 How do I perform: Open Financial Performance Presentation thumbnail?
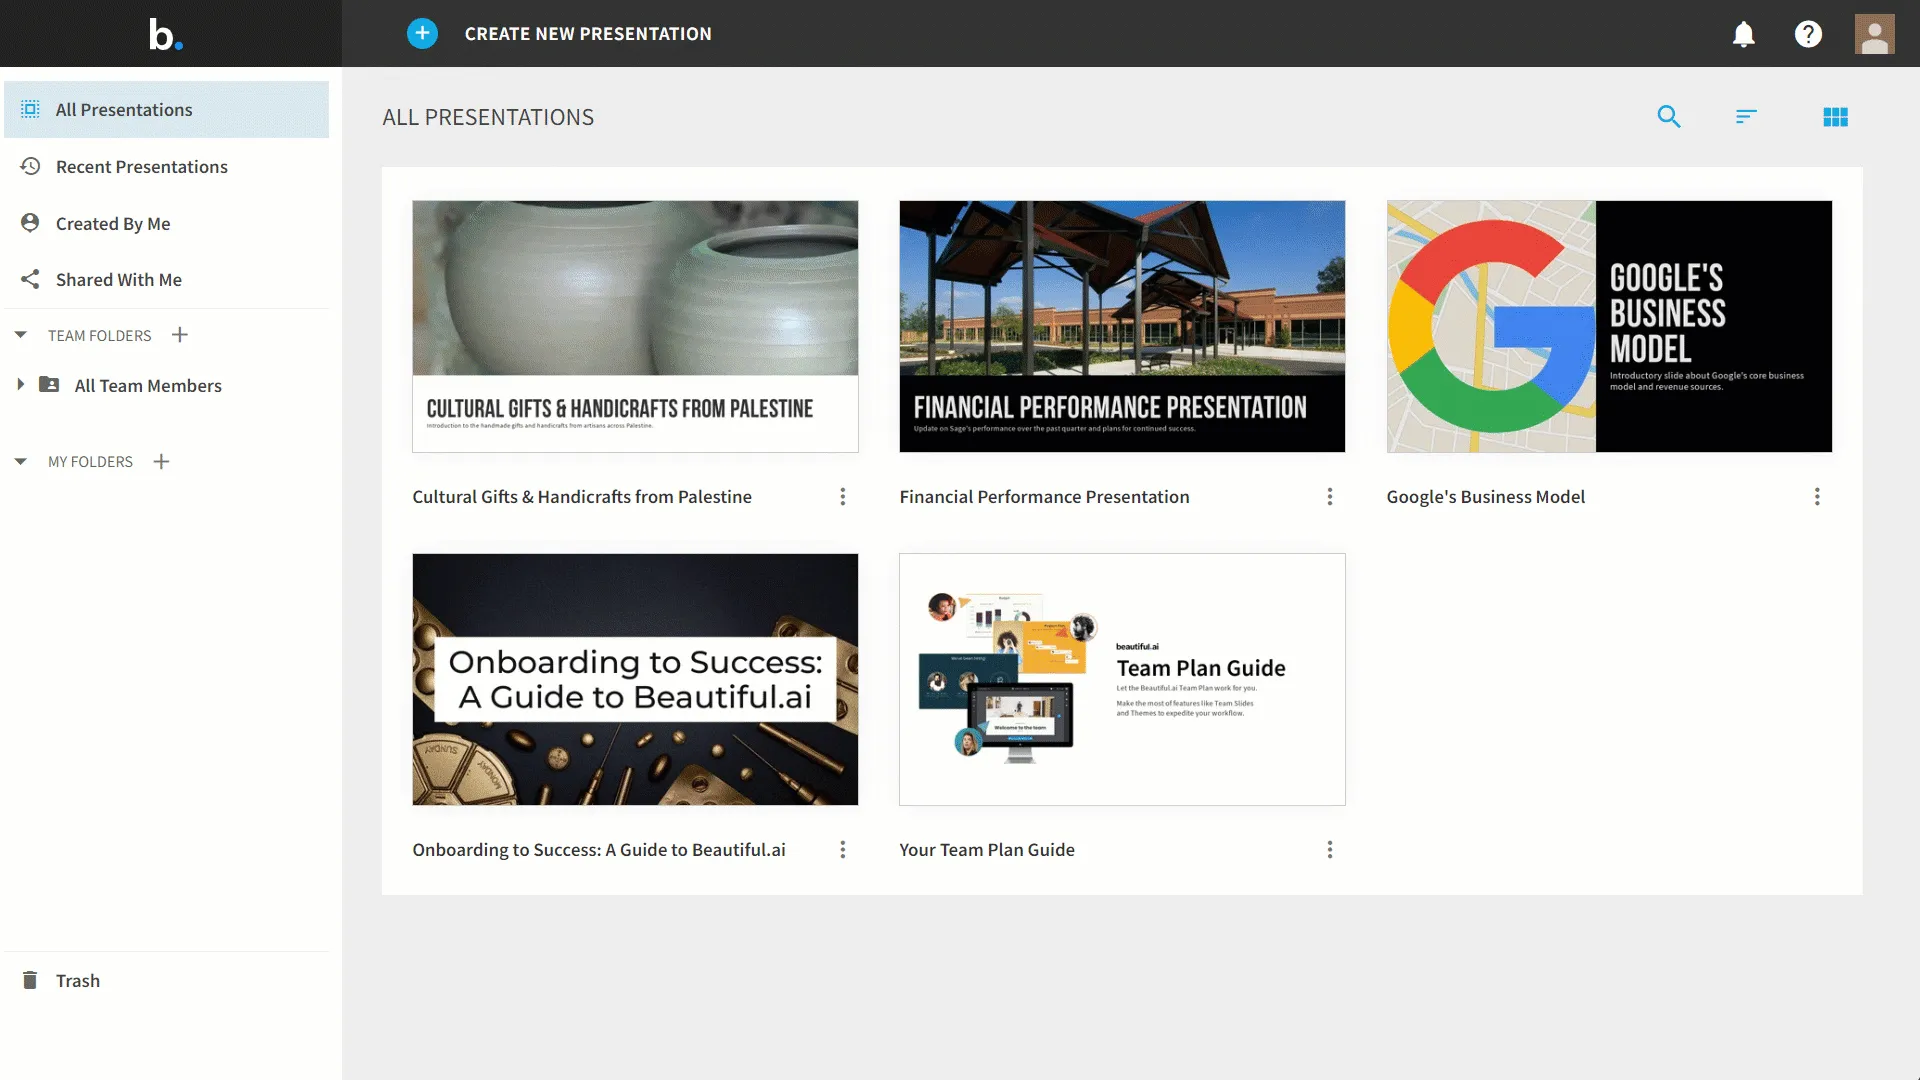1122,326
